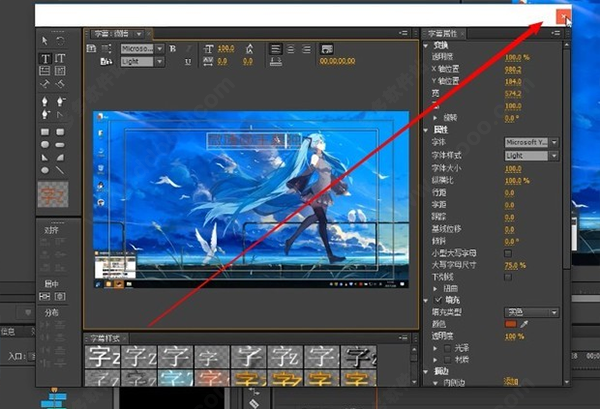
Task: Select the Vertical Path Type tool
Action: (x=60, y=84)
